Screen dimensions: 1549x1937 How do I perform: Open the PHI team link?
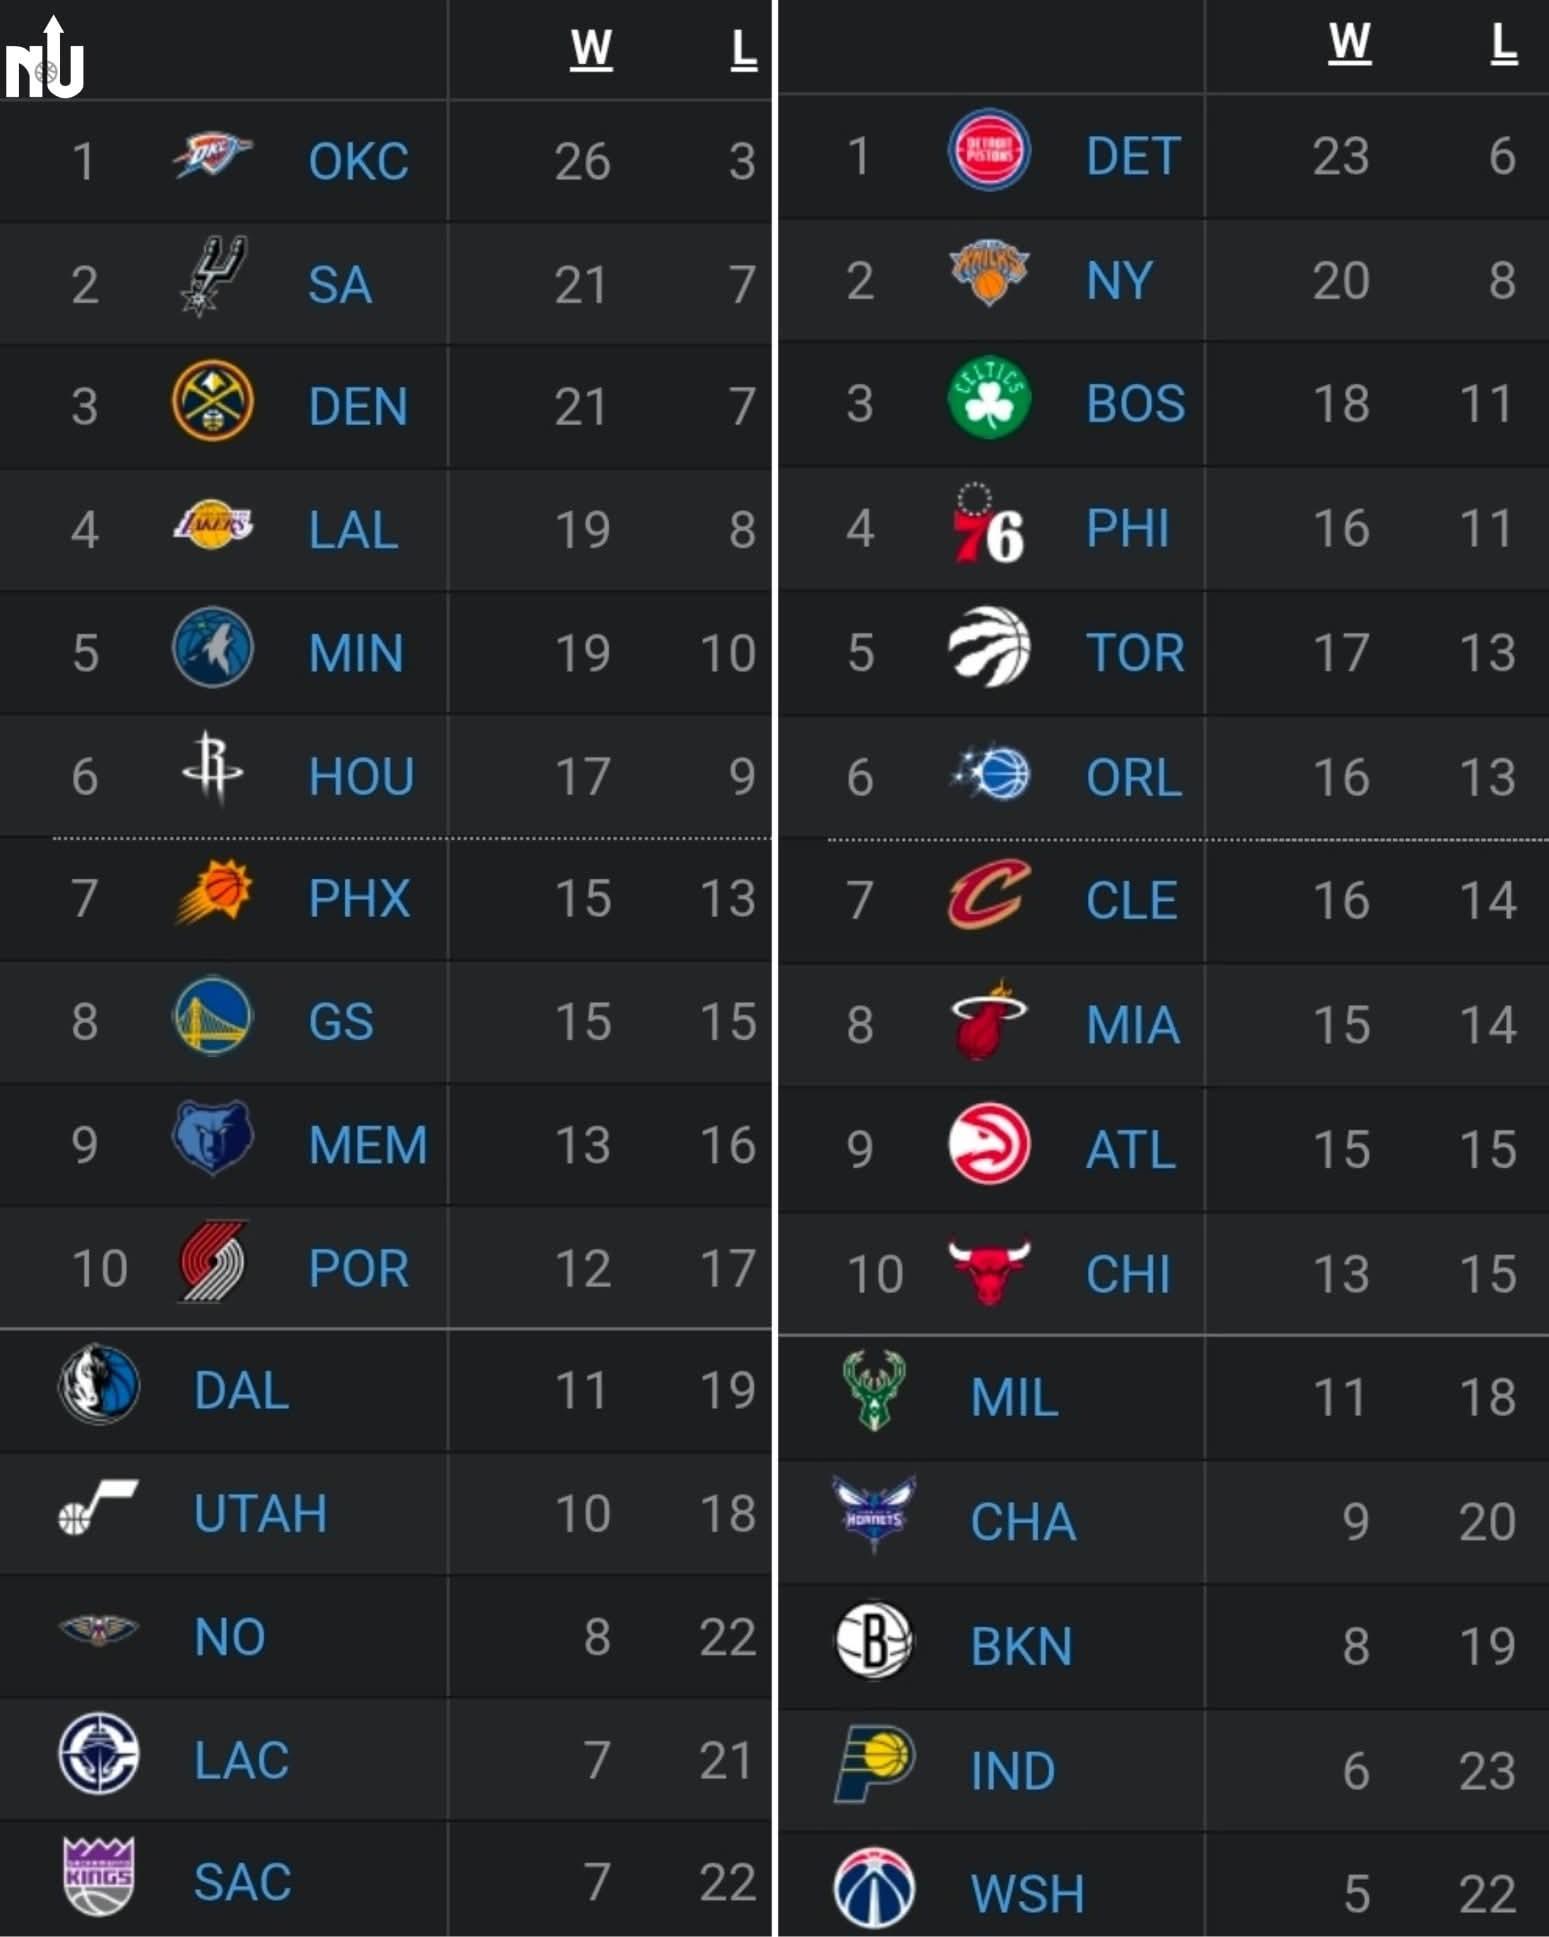(x=1127, y=527)
